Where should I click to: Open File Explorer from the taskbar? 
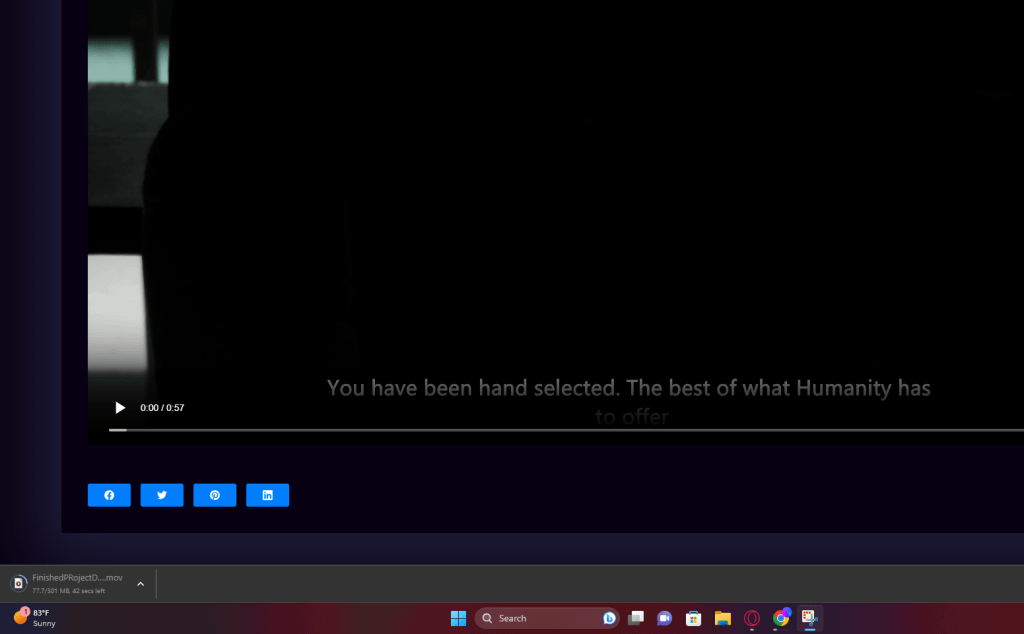pyautogui.click(x=722, y=618)
